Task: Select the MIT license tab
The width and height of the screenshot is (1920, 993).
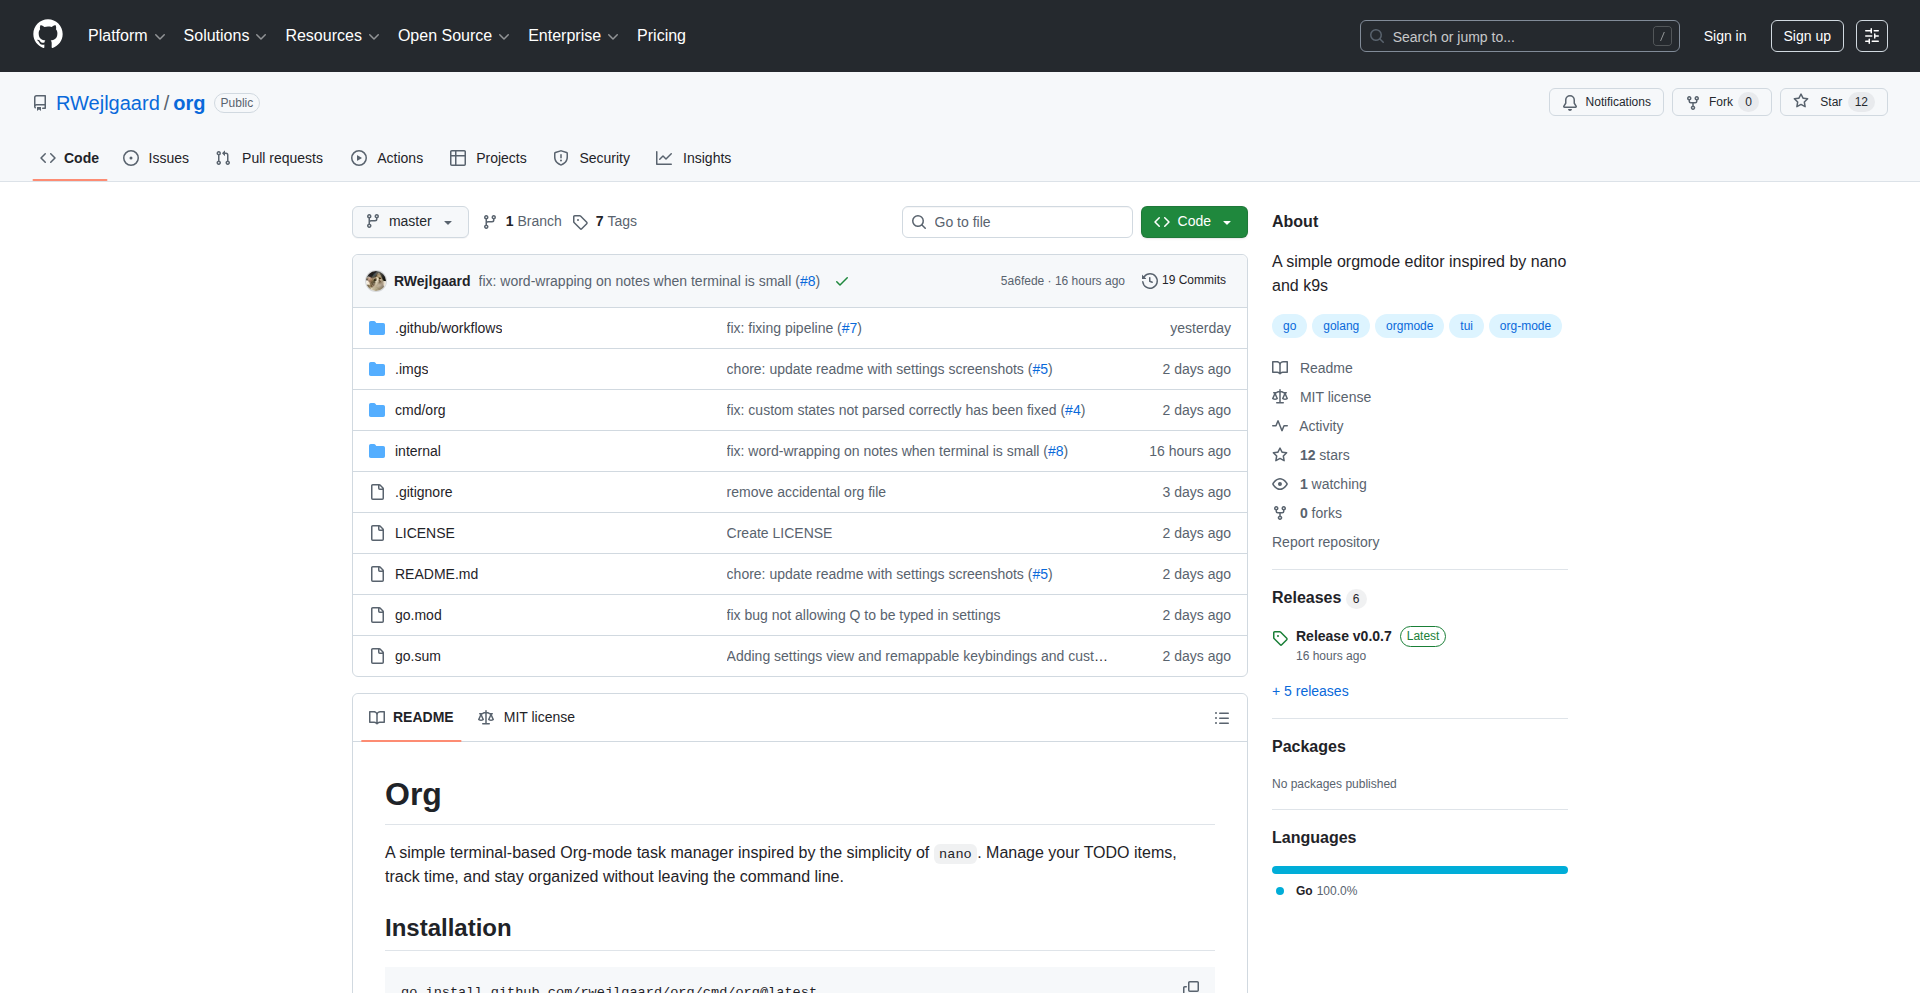Action: (527, 718)
